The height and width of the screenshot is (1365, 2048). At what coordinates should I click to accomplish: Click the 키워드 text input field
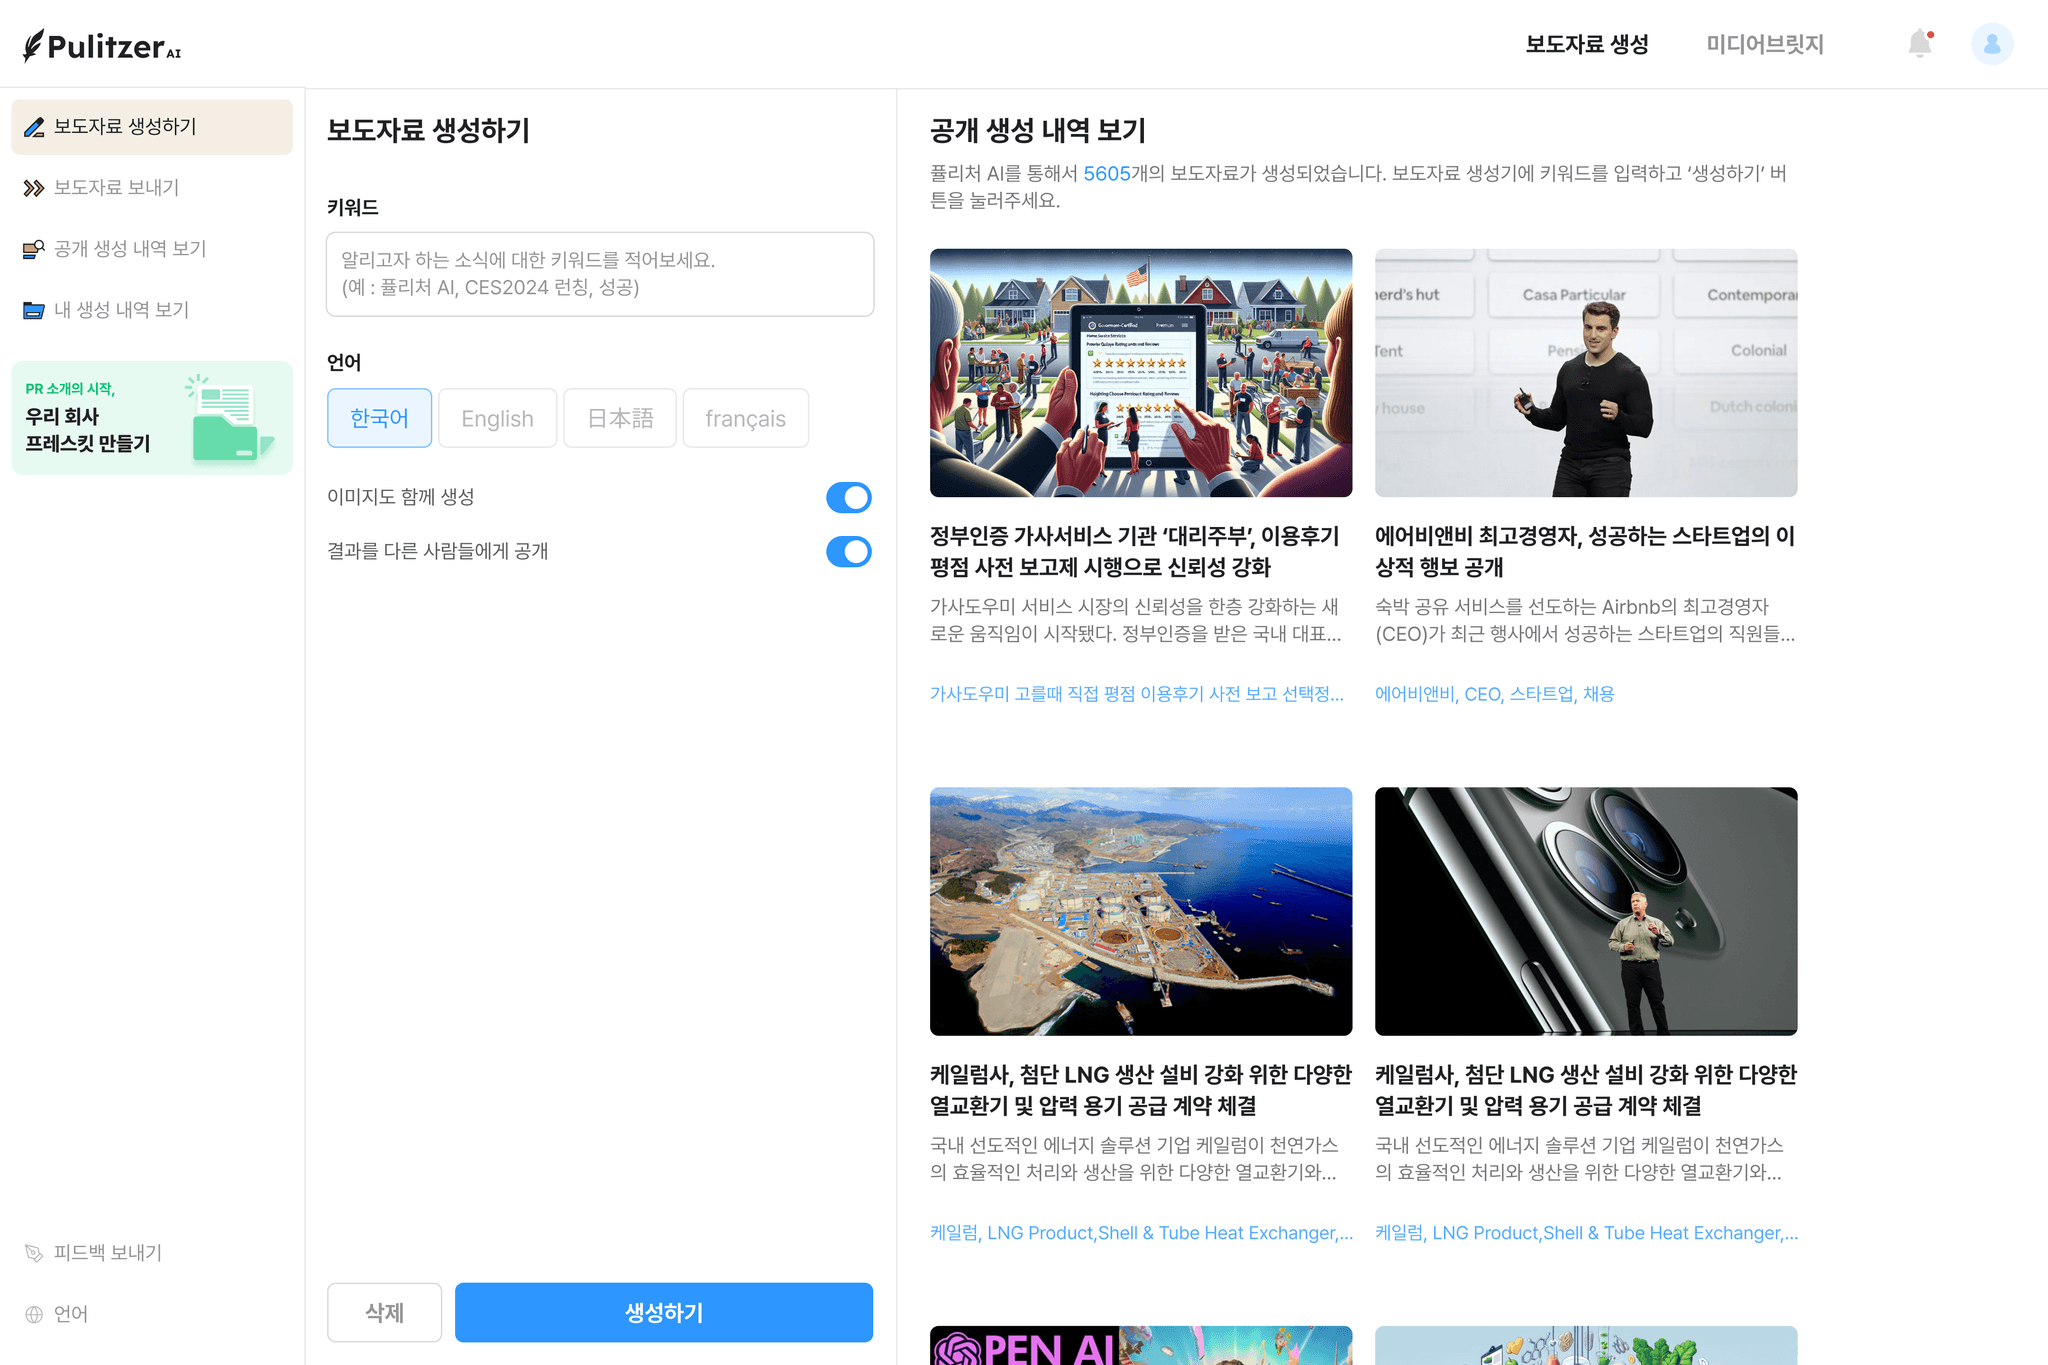600,274
